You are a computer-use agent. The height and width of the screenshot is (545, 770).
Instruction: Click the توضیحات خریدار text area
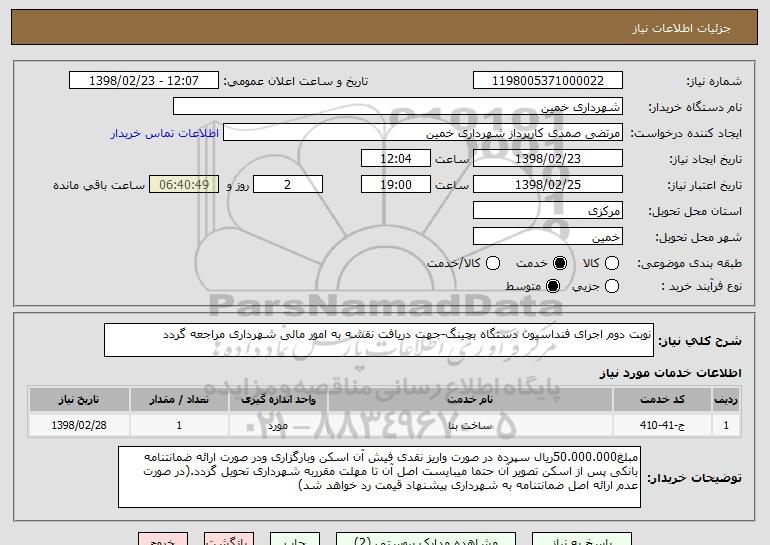click(x=379, y=477)
